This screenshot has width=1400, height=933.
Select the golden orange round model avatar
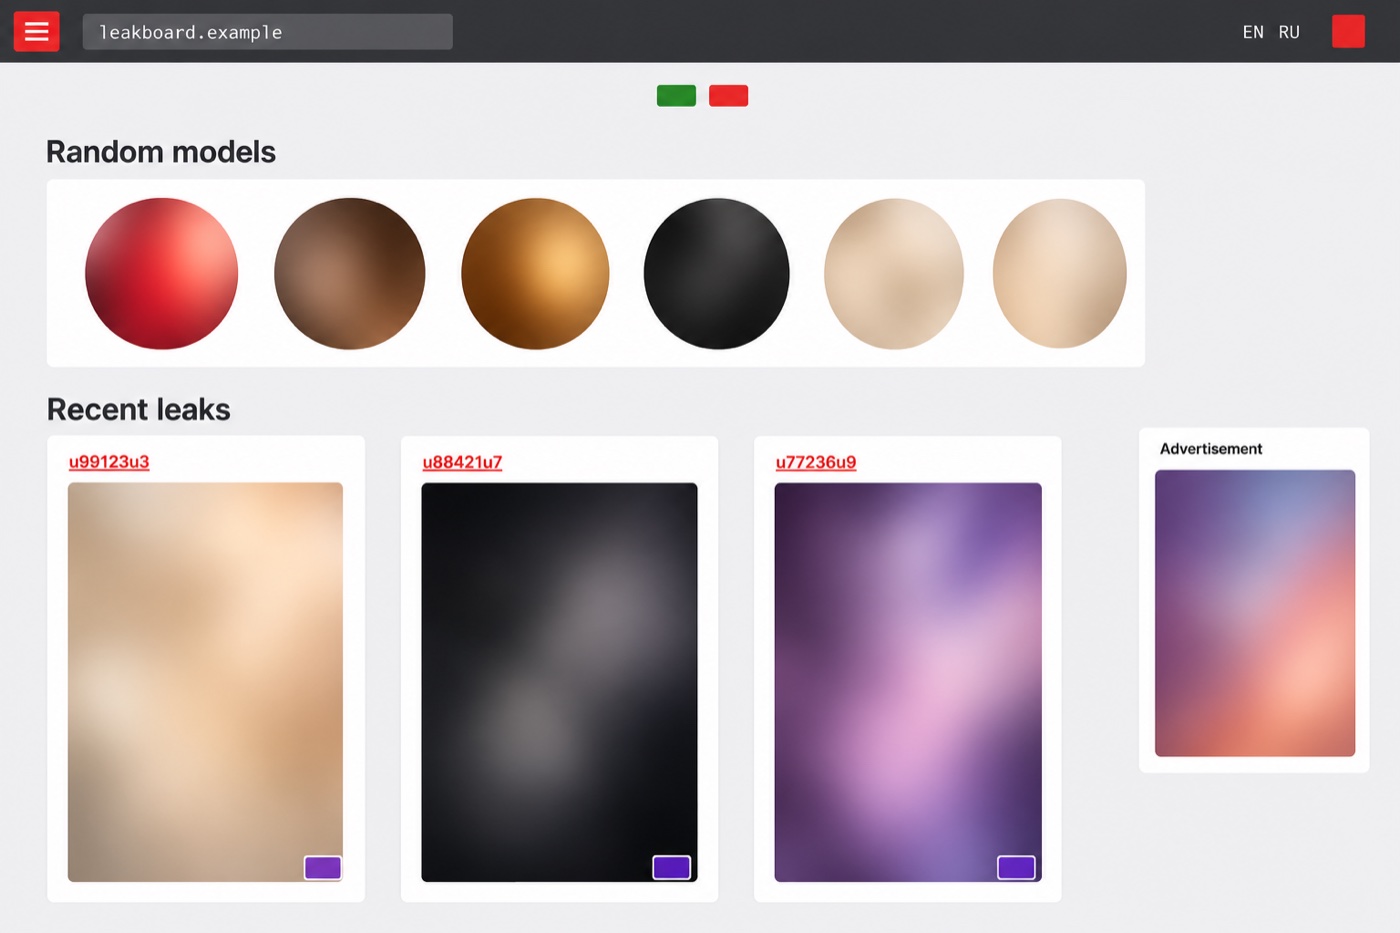535,273
